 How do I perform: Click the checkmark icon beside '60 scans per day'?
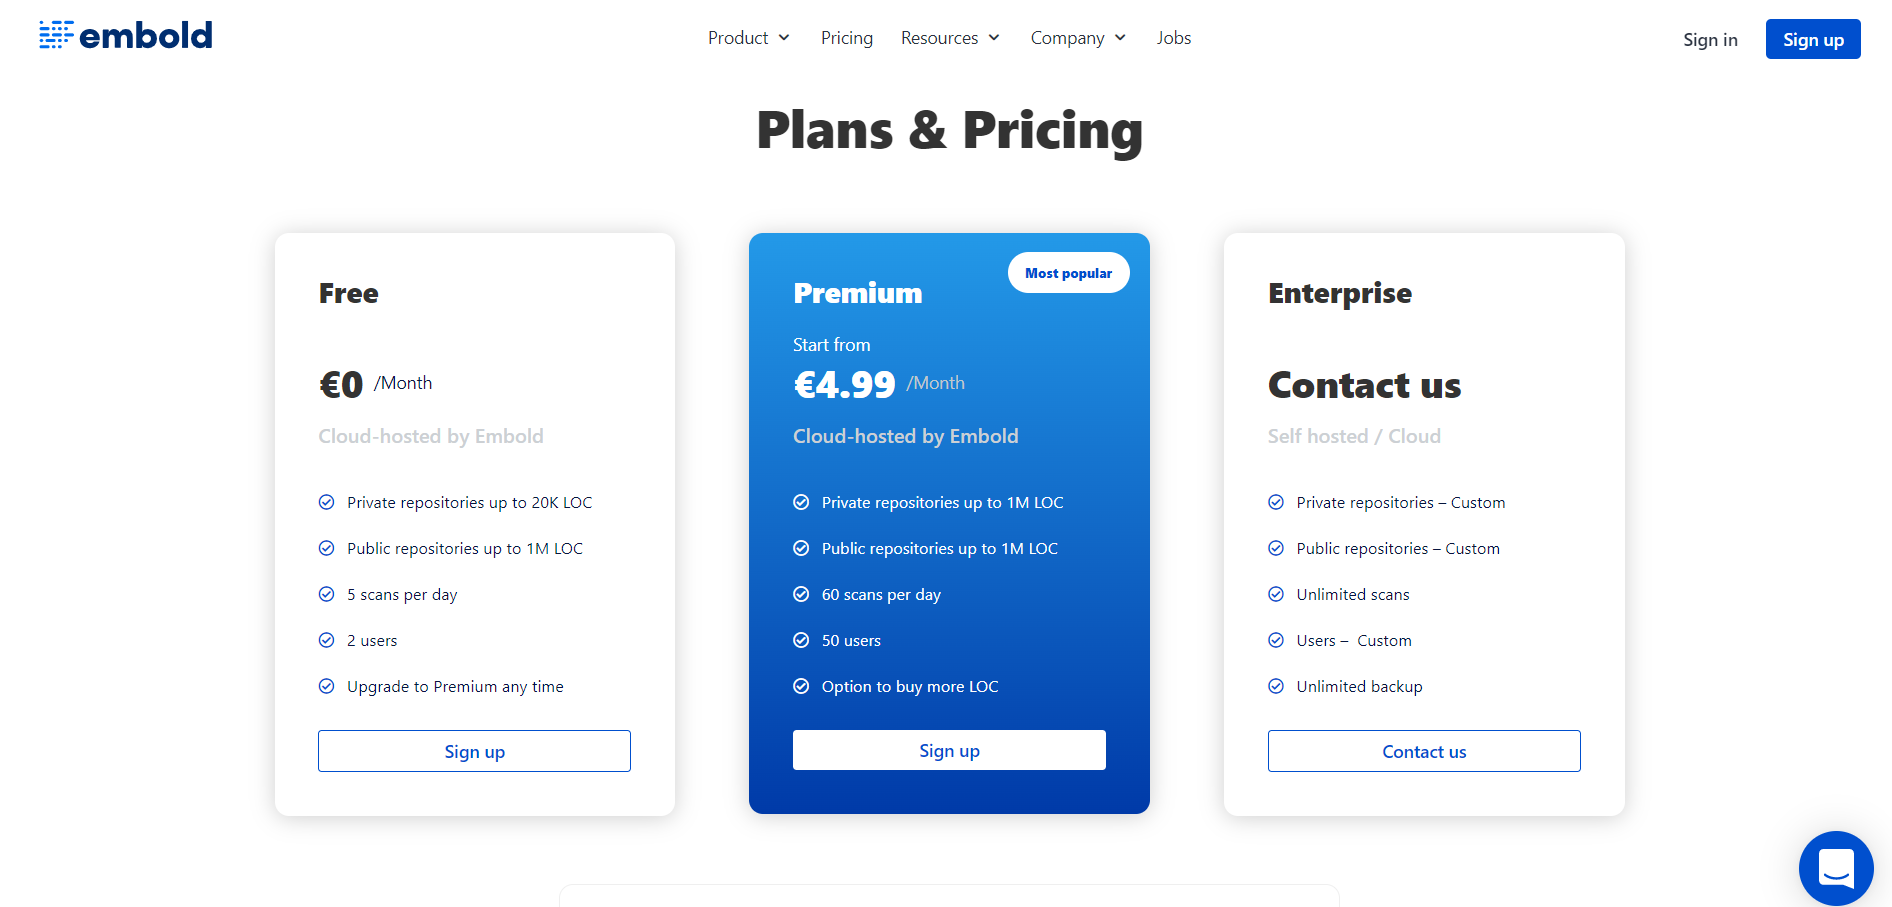[x=801, y=594]
